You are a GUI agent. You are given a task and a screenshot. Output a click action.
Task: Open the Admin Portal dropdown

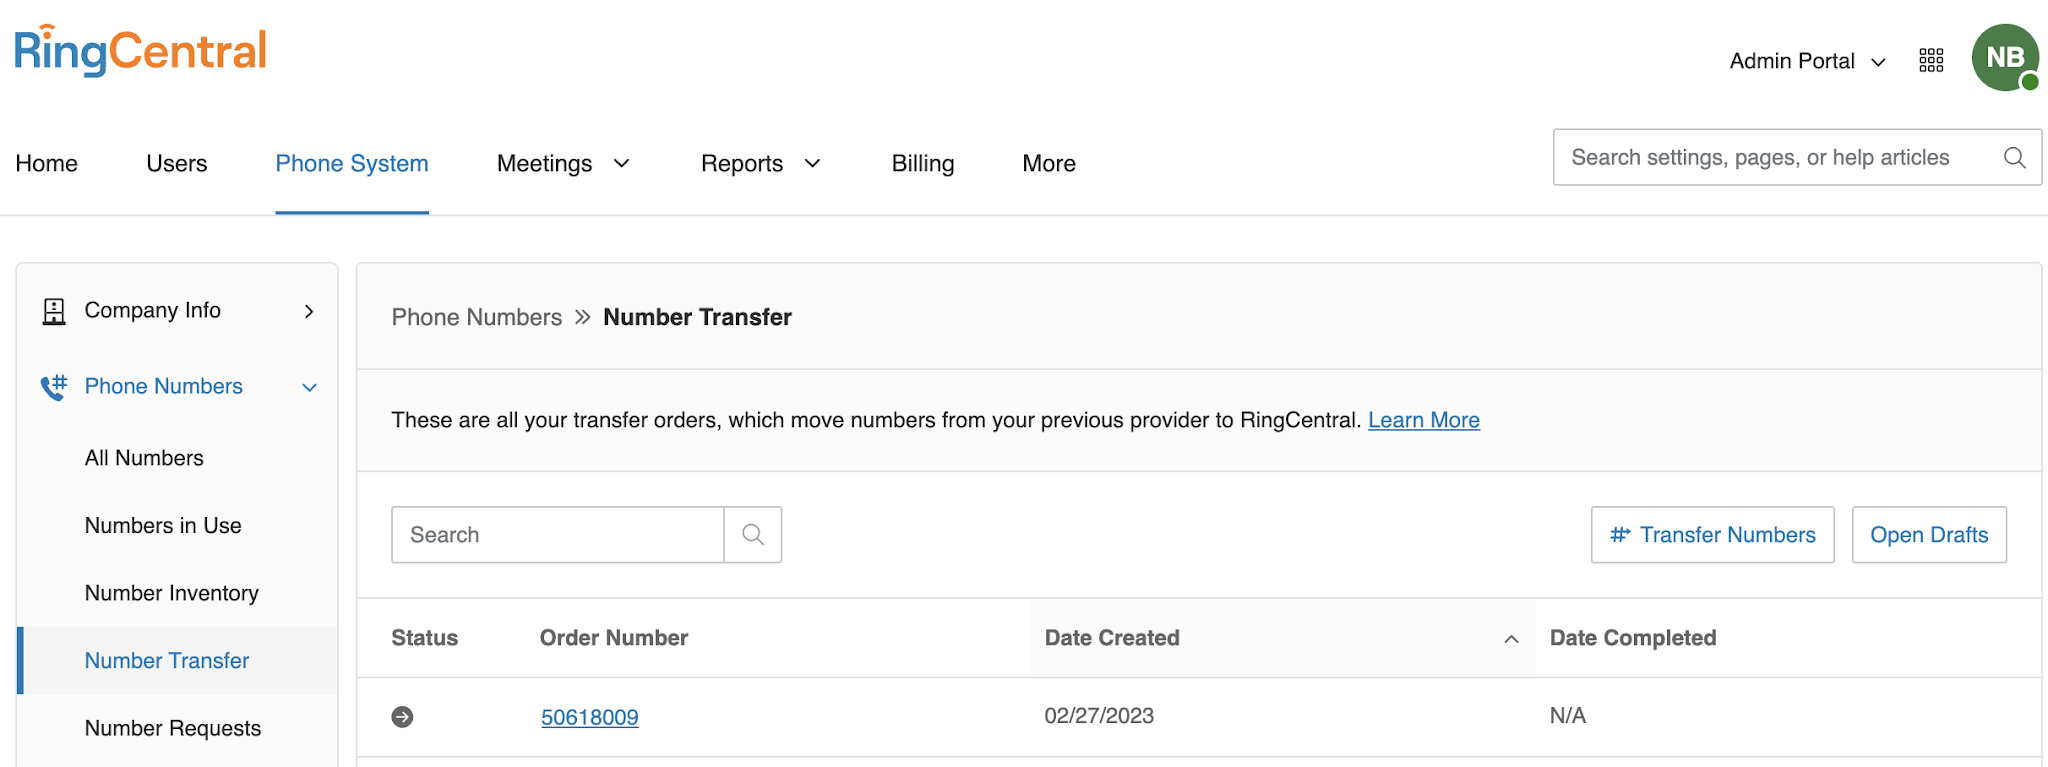[1806, 60]
